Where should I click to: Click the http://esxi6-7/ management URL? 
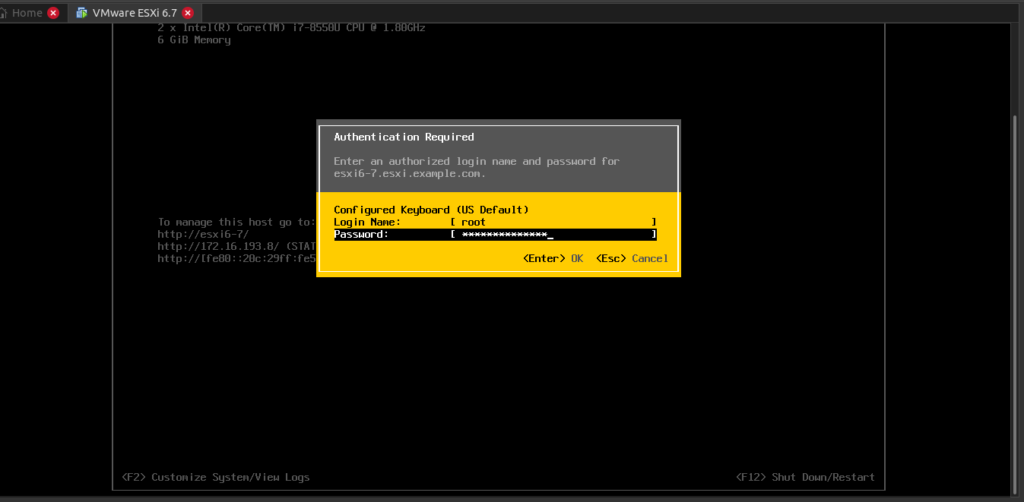coord(203,234)
